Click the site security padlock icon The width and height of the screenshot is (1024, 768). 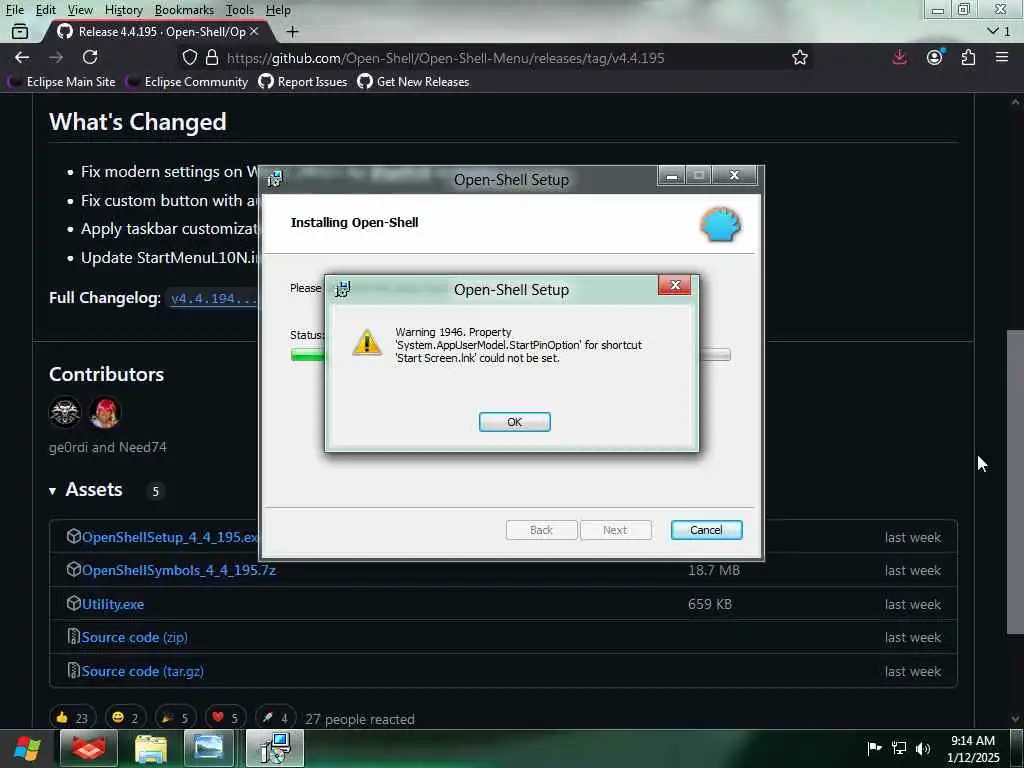(212, 57)
